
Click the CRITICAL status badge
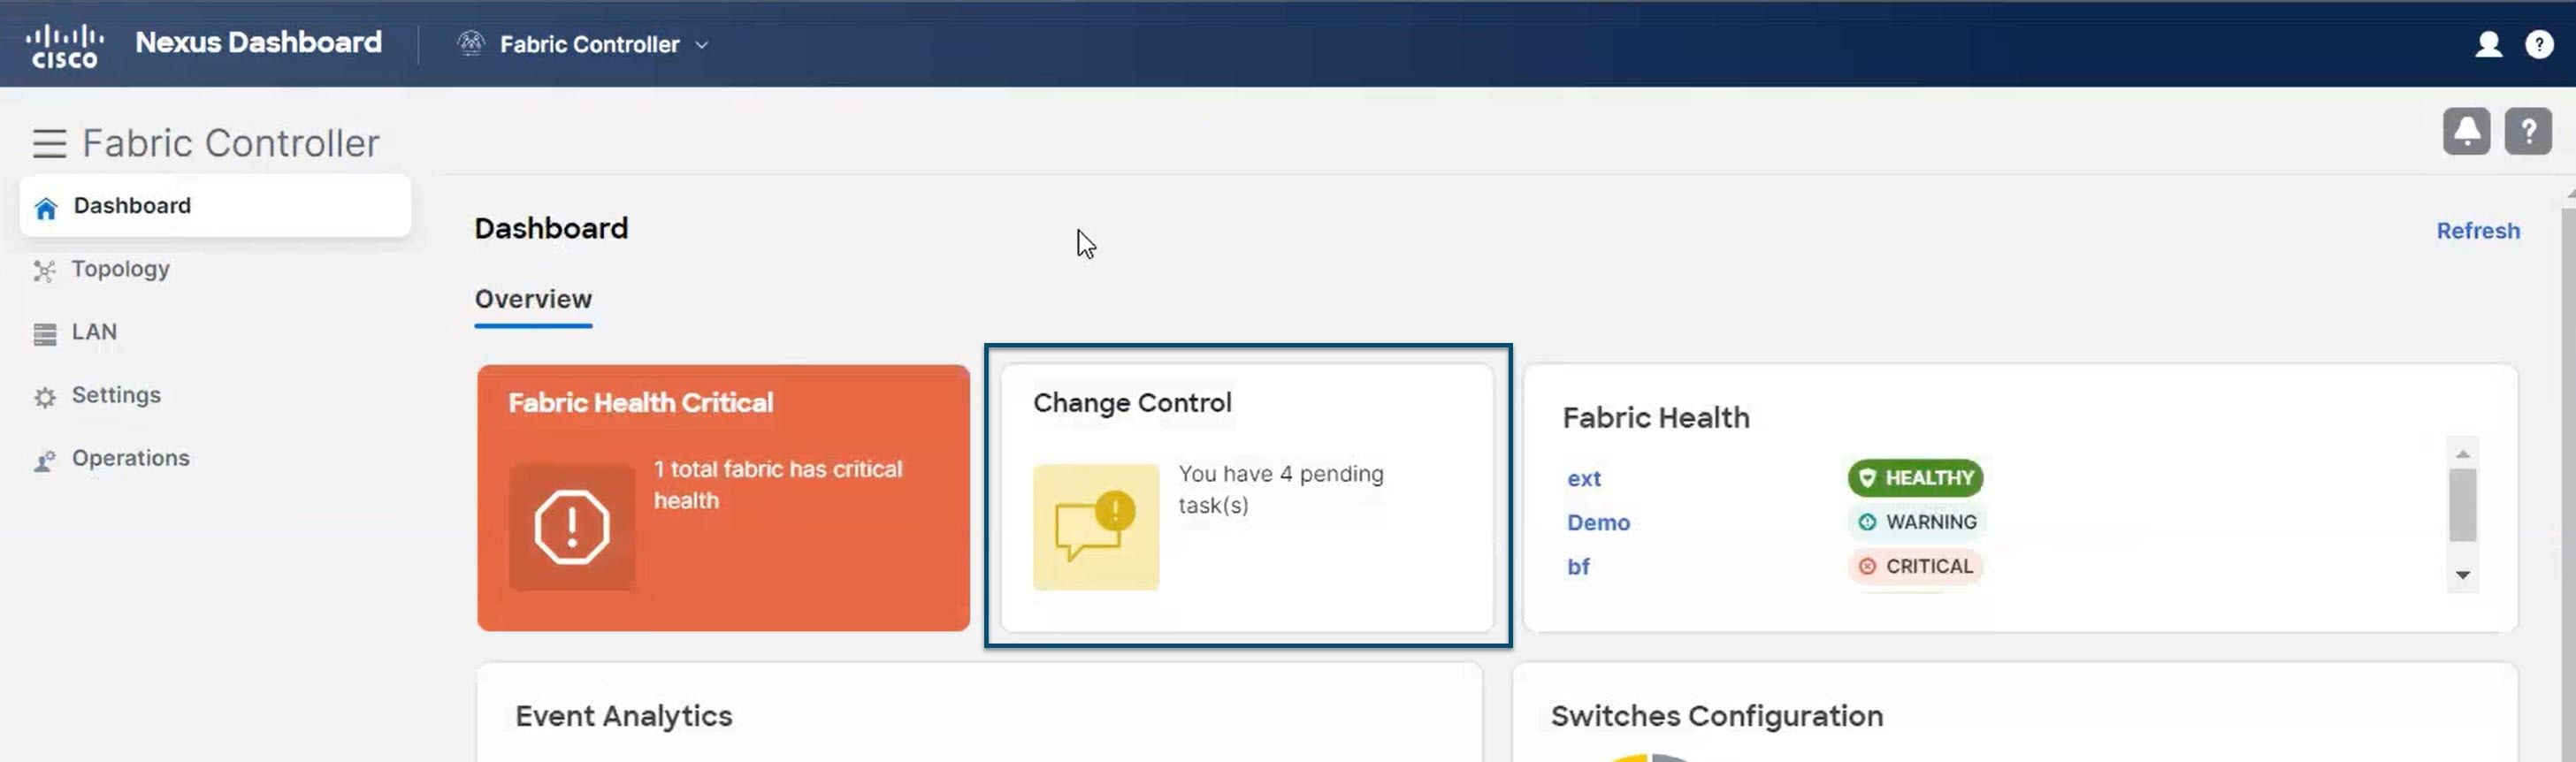pos(1915,566)
